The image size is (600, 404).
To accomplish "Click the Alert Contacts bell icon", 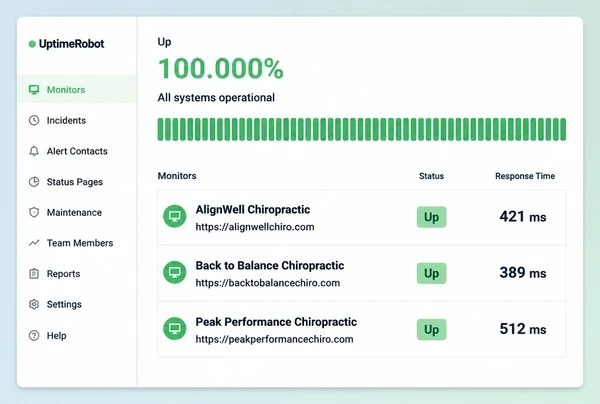I will [34, 151].
